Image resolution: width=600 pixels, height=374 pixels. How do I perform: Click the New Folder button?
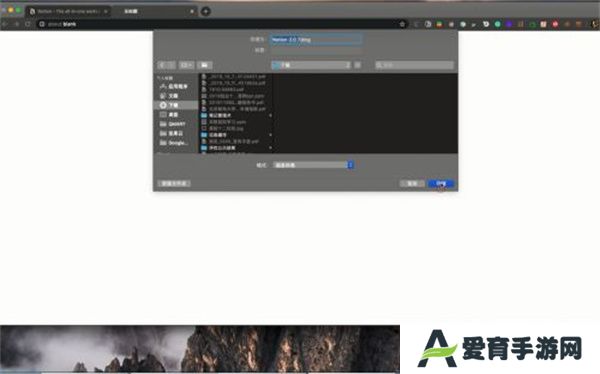tap(174, 183)
